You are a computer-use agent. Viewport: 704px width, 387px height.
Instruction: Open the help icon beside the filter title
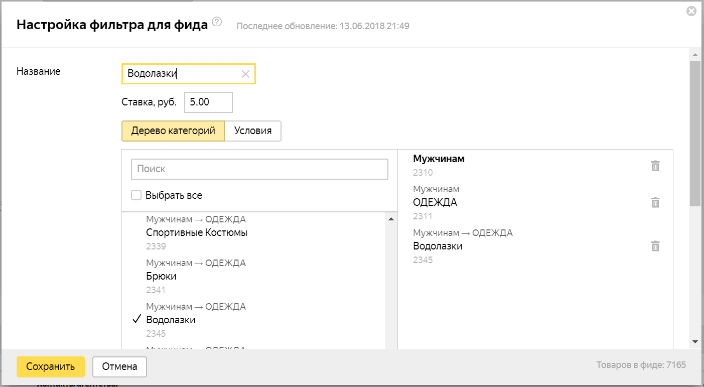pos(217,22)
